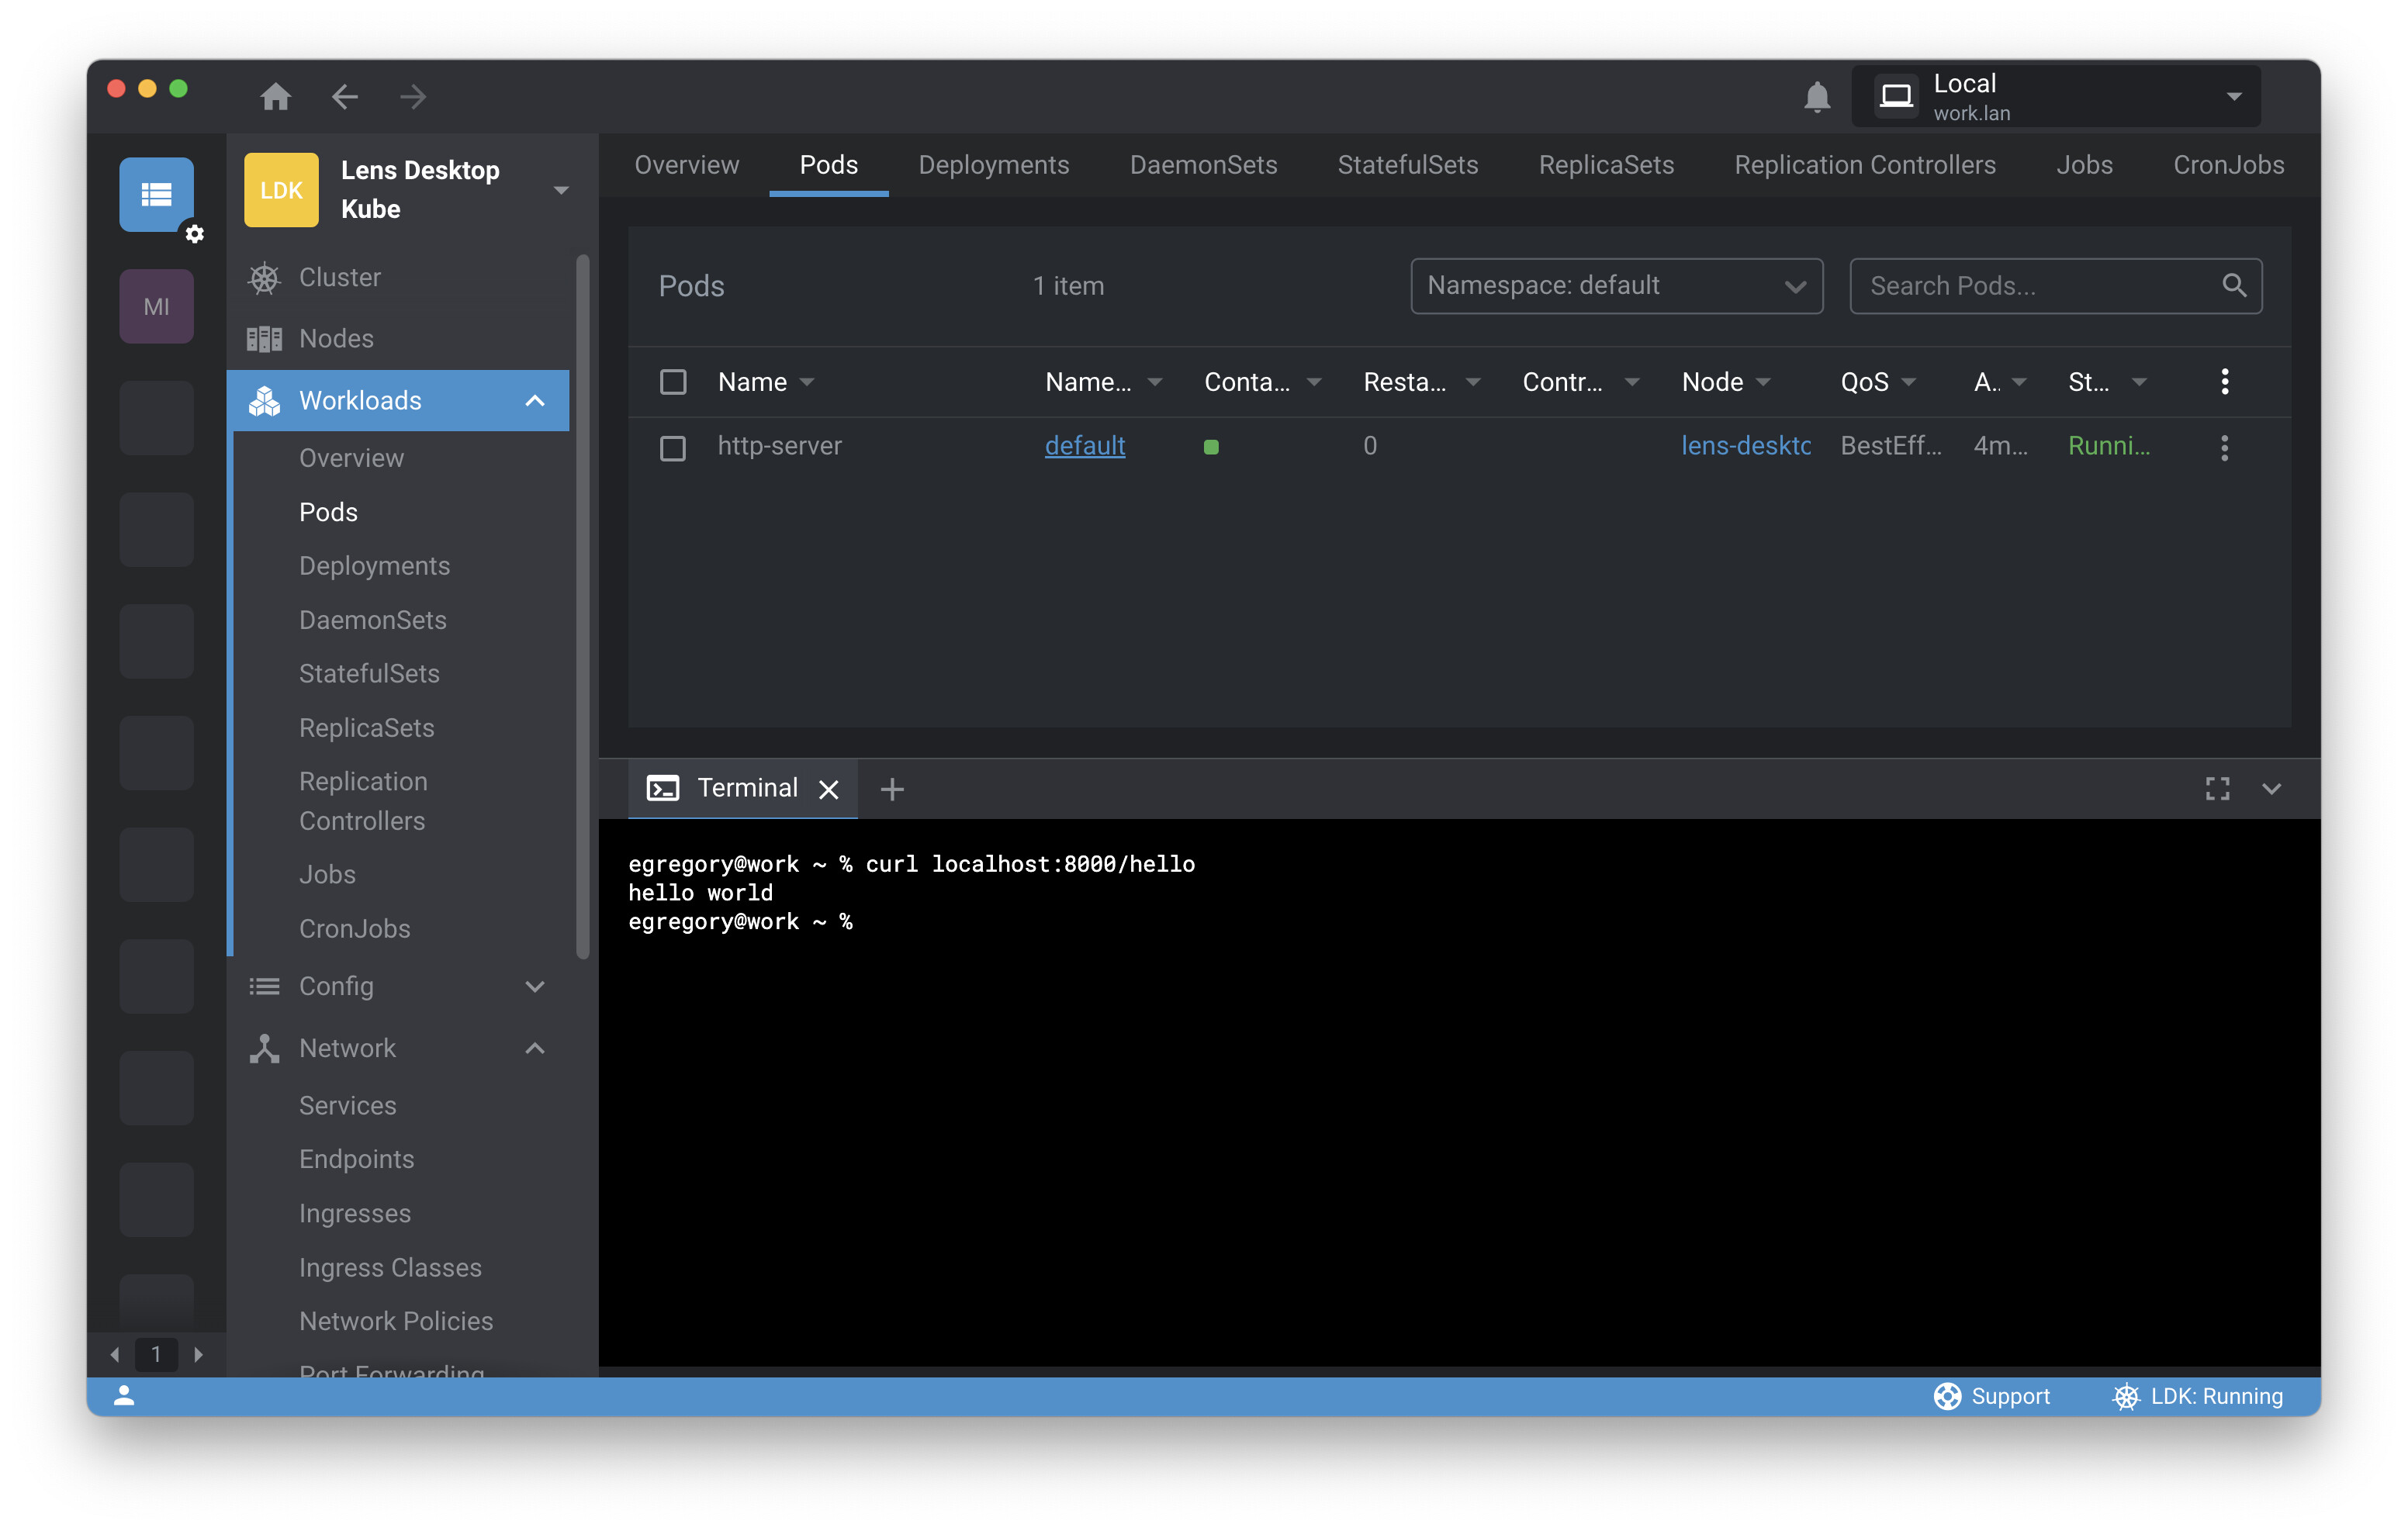Click the catalog list icon in hotbar
The image size is (2408, 1531).
click(156, 194)
